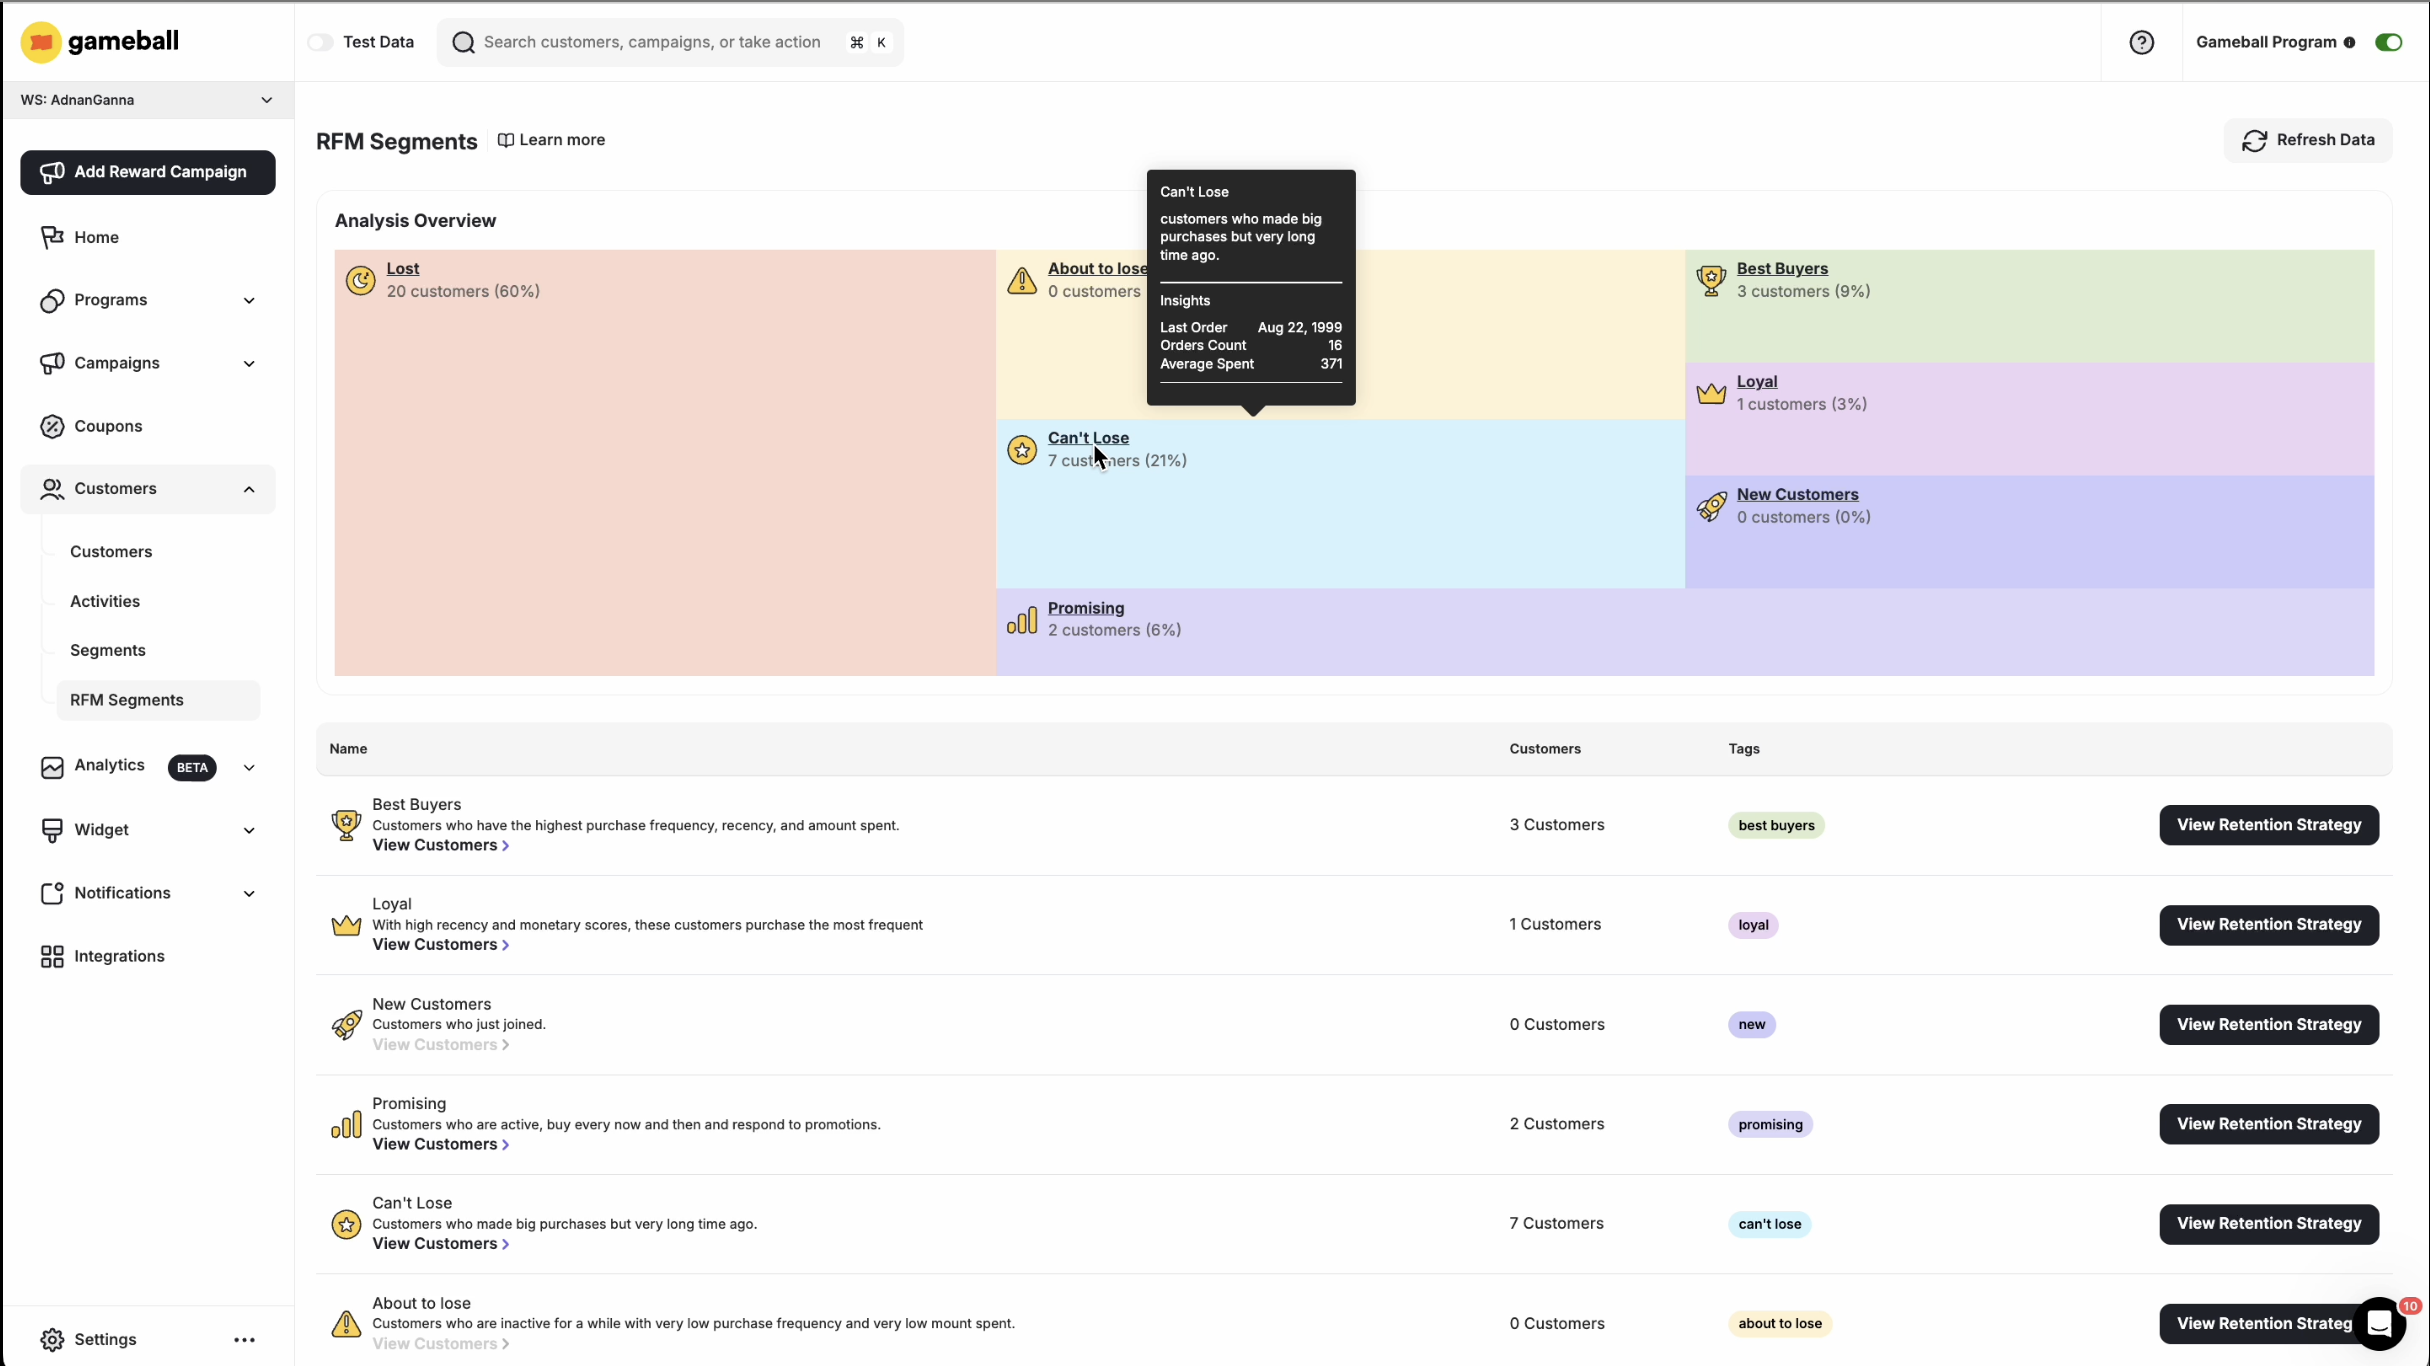Disable the Gameball Program toggle
The height and width of the screenshot is (1366, 2430).
(x=2388, y=42)
